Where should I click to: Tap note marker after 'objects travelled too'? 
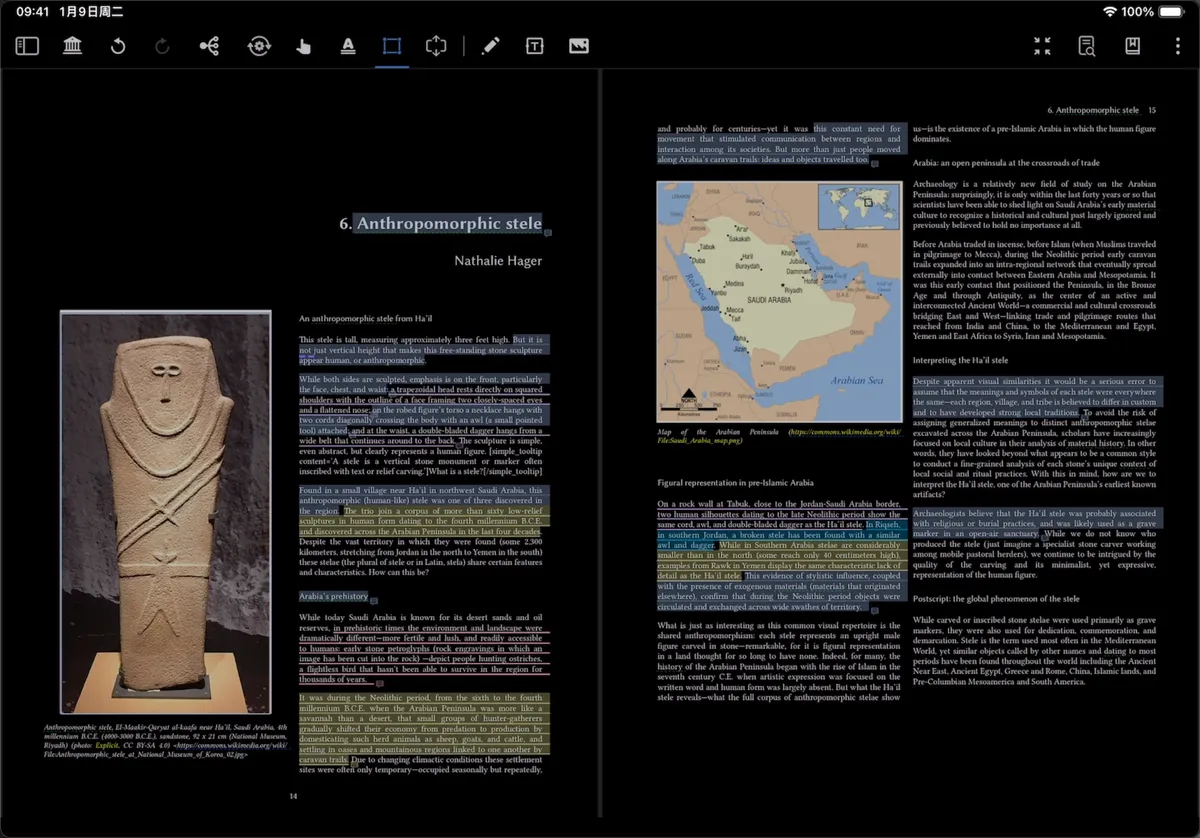pyautogui.click(x=874, y=162)
